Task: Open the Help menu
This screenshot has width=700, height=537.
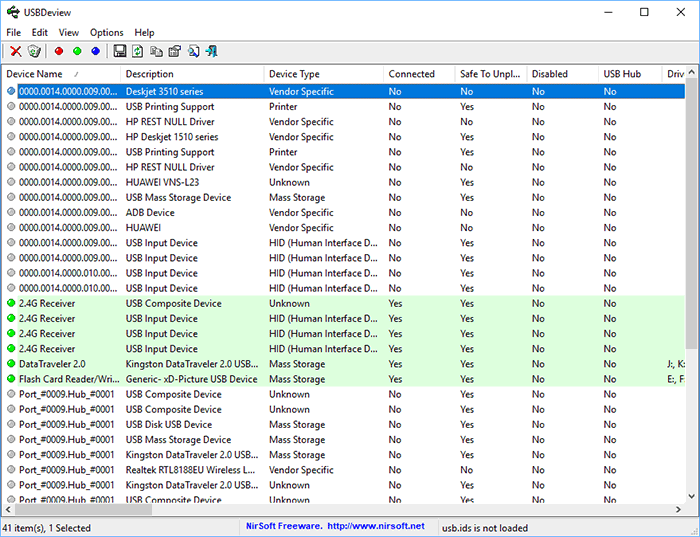Action: click(144, 32)
